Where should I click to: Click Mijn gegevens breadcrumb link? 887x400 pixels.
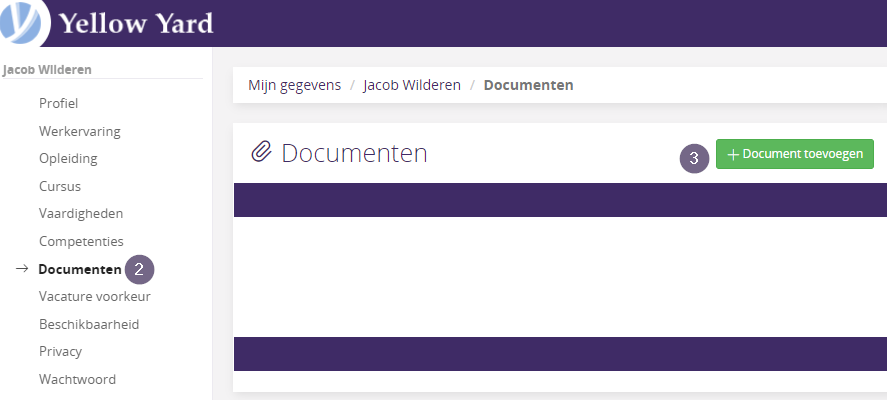pyautogui.click(x=295, y=85)
